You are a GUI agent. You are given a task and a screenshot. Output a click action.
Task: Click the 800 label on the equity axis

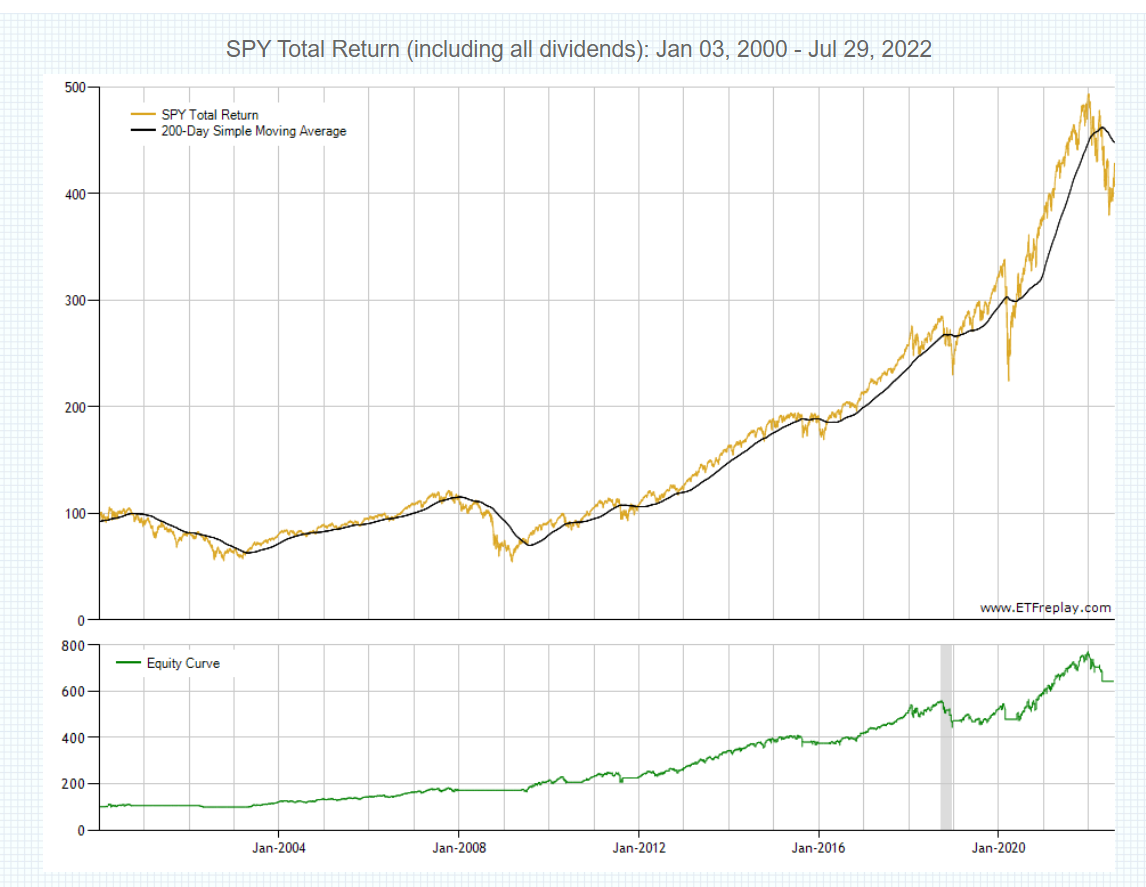73,646
